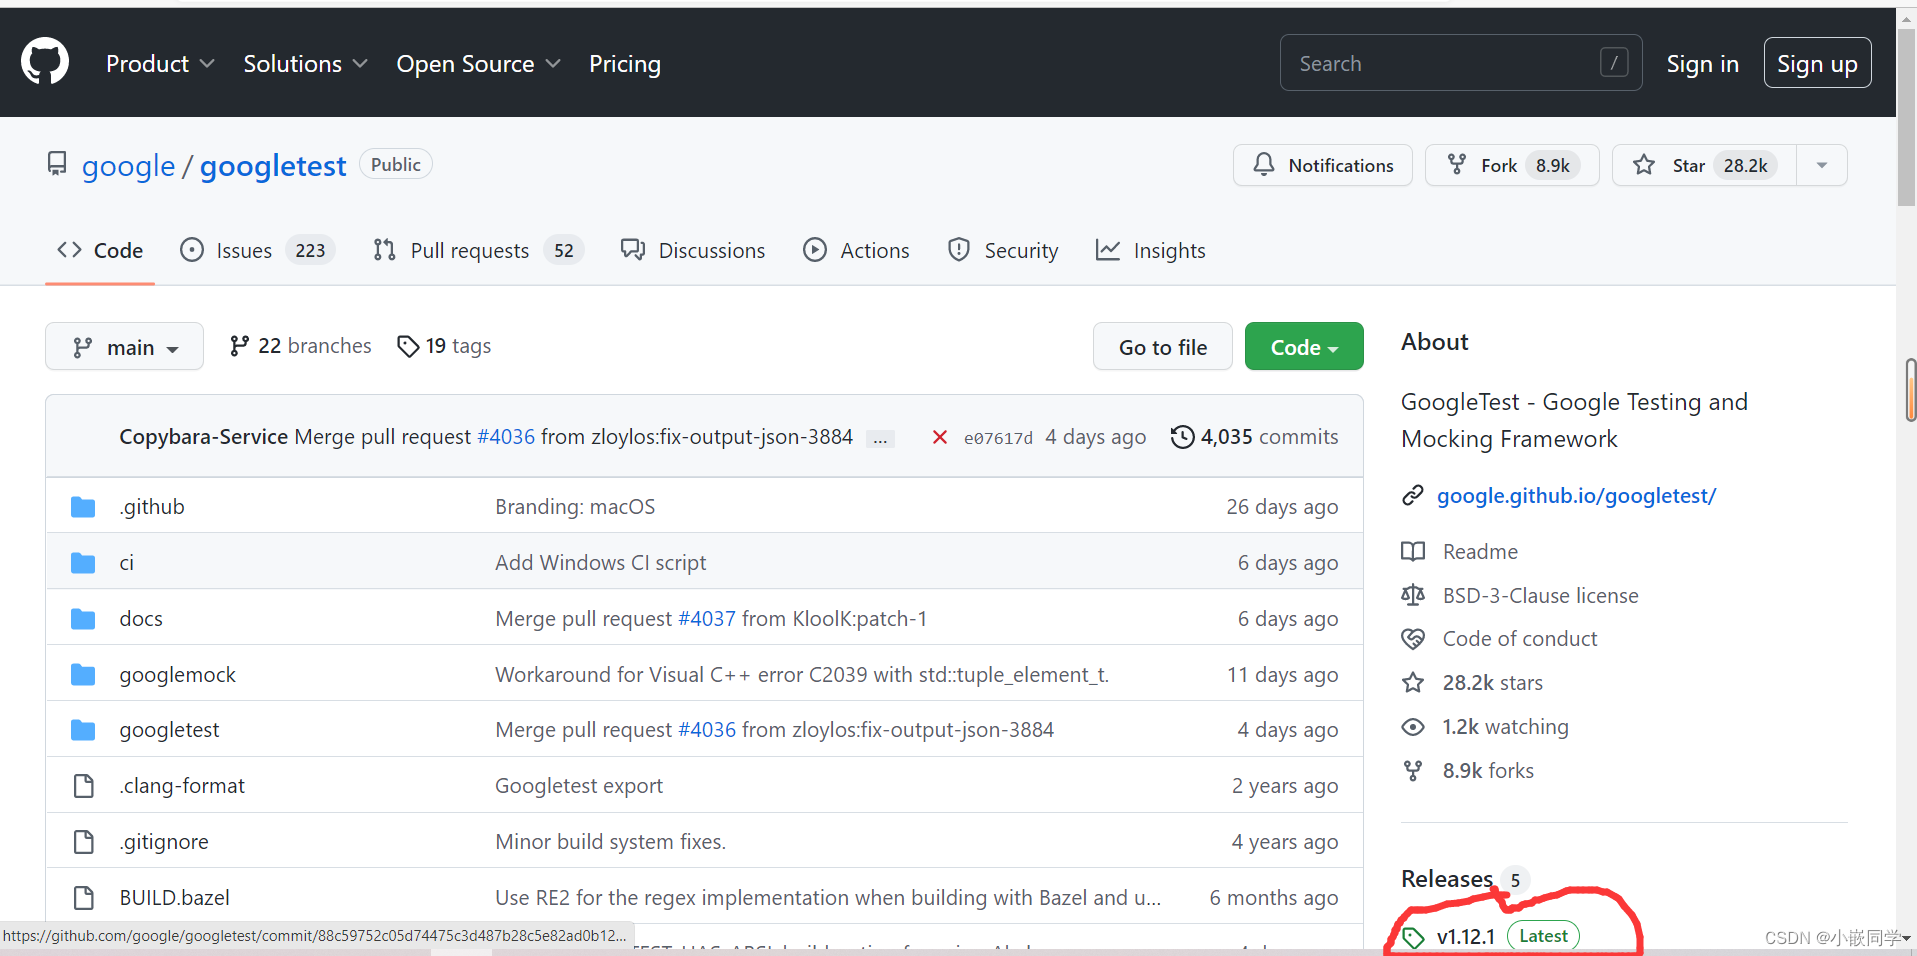This screenshot has height=956, width=1917.
Task: Switch to the Actions tab
Action: pos(856,250)
